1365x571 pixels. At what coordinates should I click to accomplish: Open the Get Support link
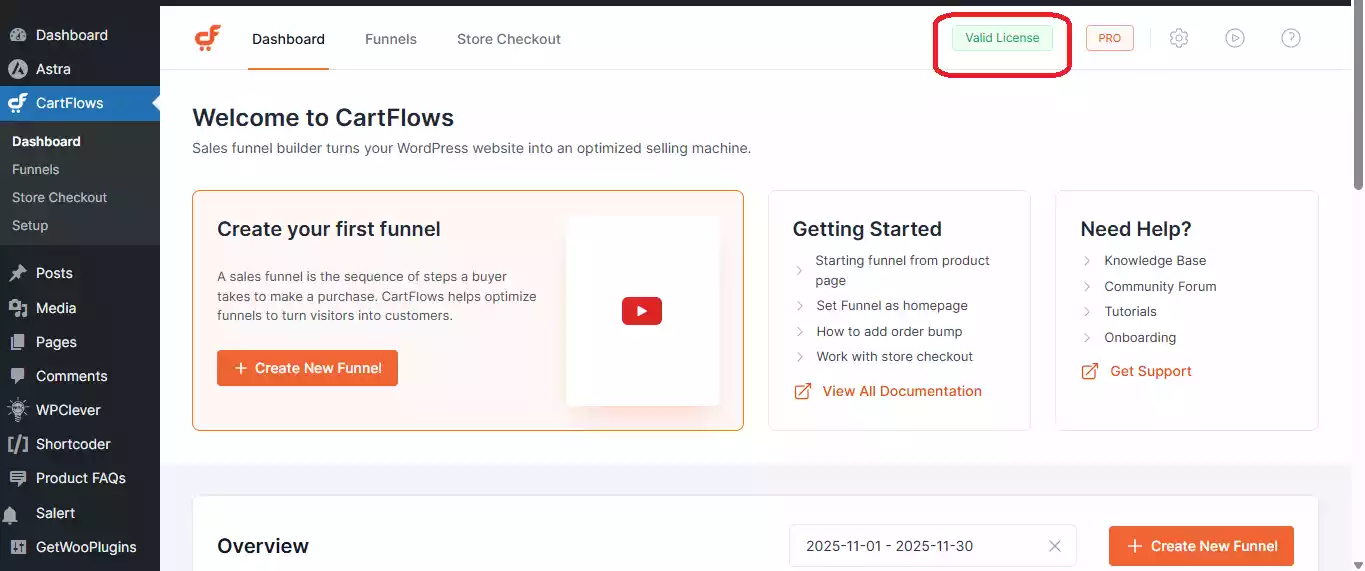click(1151, 371)
